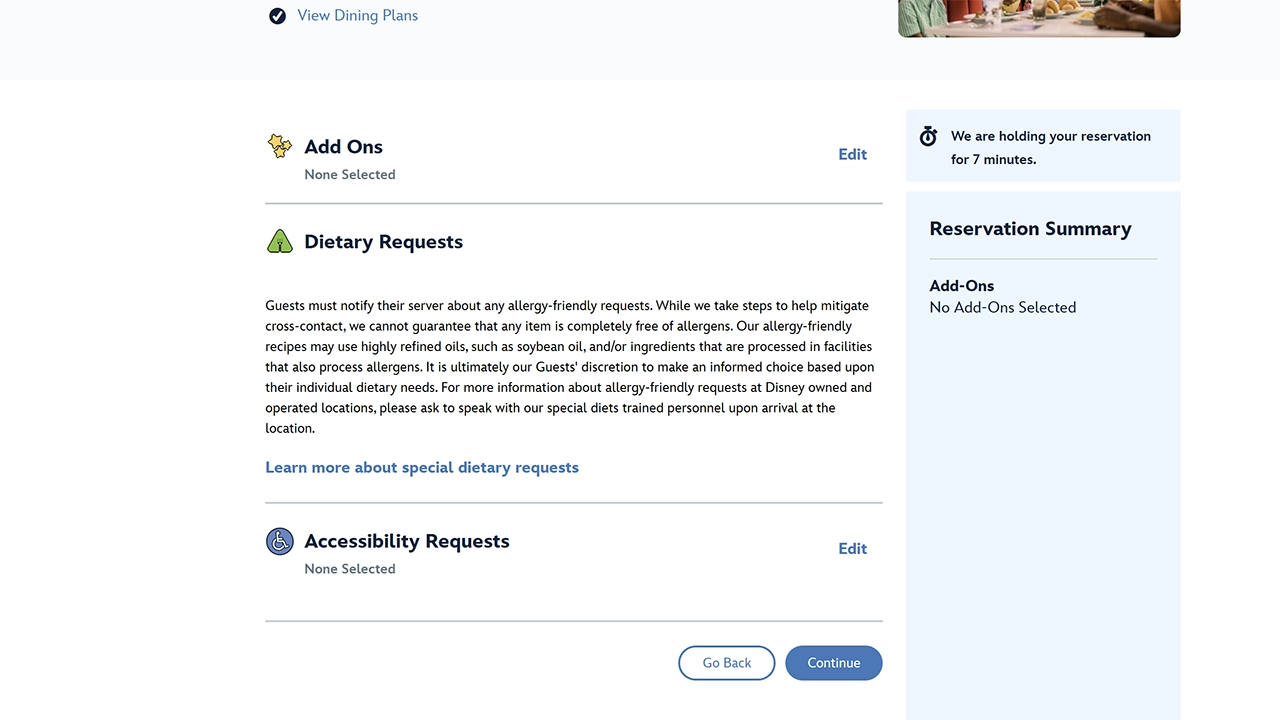Click the wheelchair Accessibility Requests icon

[280, 541]
